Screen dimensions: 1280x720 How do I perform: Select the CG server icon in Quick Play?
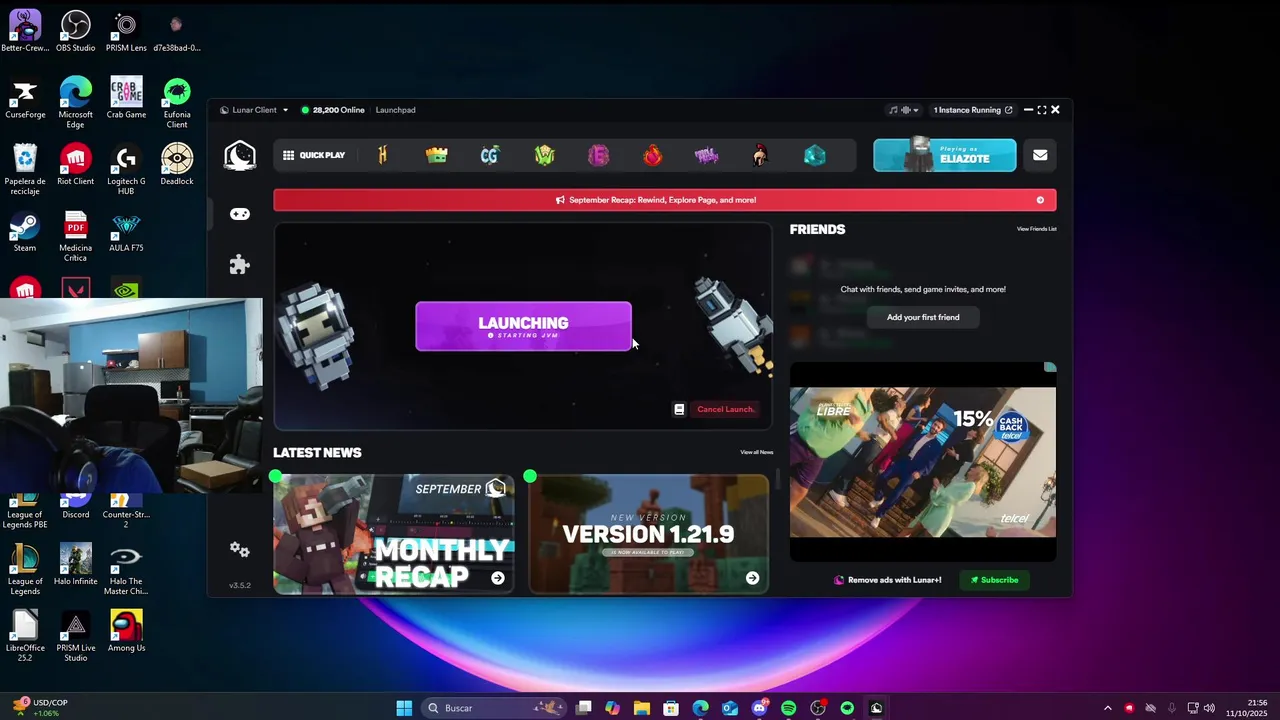click(x=489, y=155)
